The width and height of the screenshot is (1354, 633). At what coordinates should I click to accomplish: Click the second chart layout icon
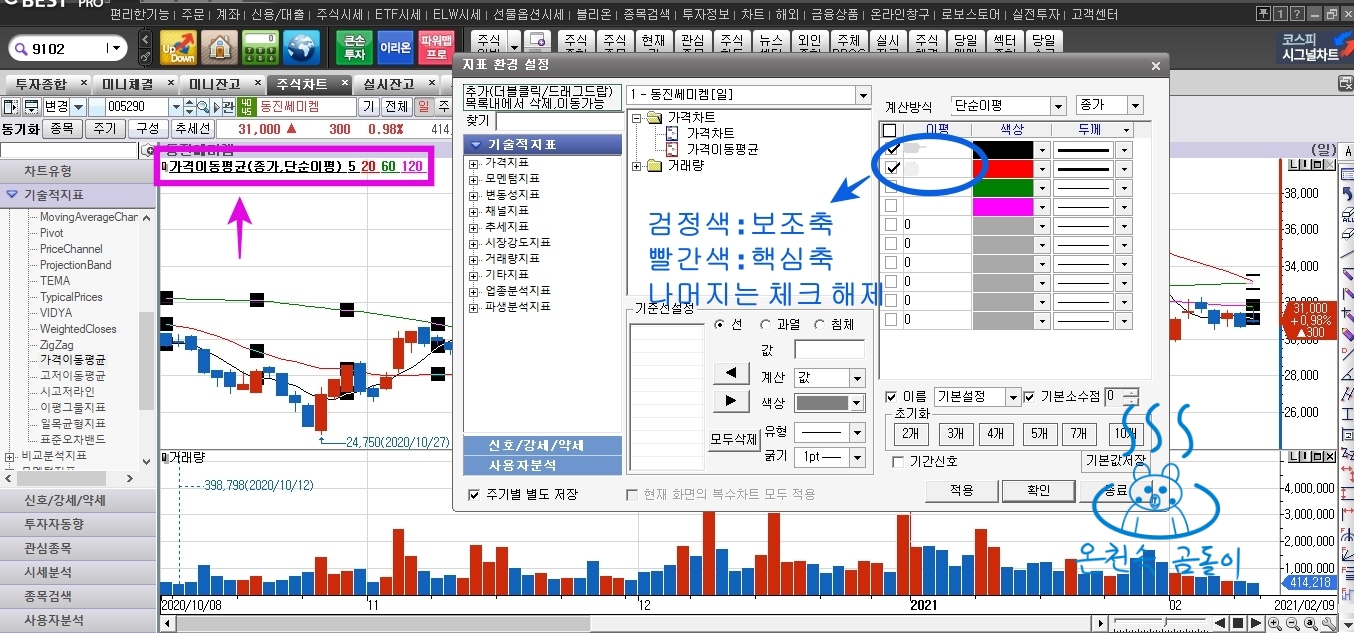click(x=31, y=106)
